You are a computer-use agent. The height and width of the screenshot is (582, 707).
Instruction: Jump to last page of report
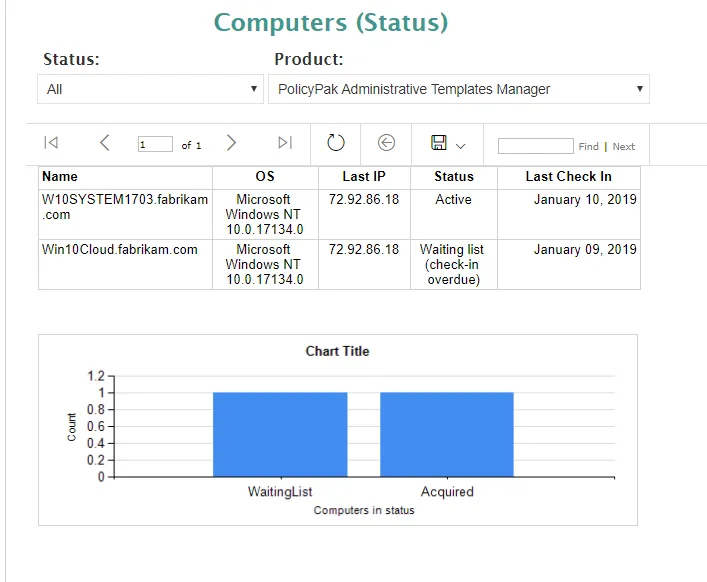[285, 144]
